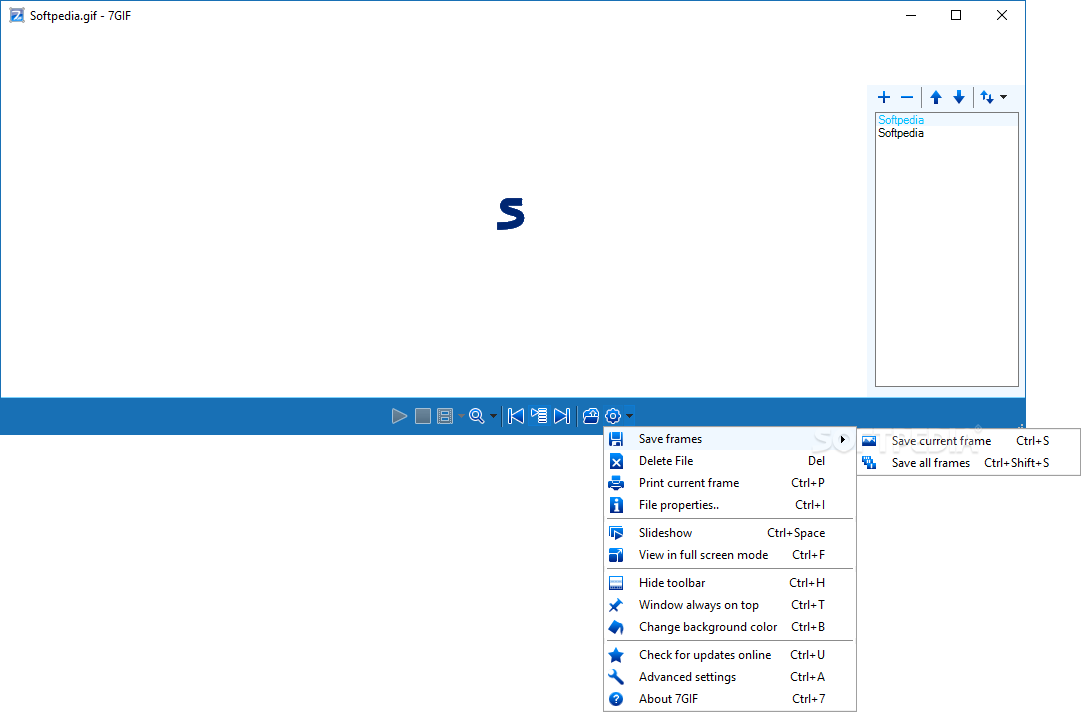Open File properties..
1081x712 pixels.
(729, 505)
